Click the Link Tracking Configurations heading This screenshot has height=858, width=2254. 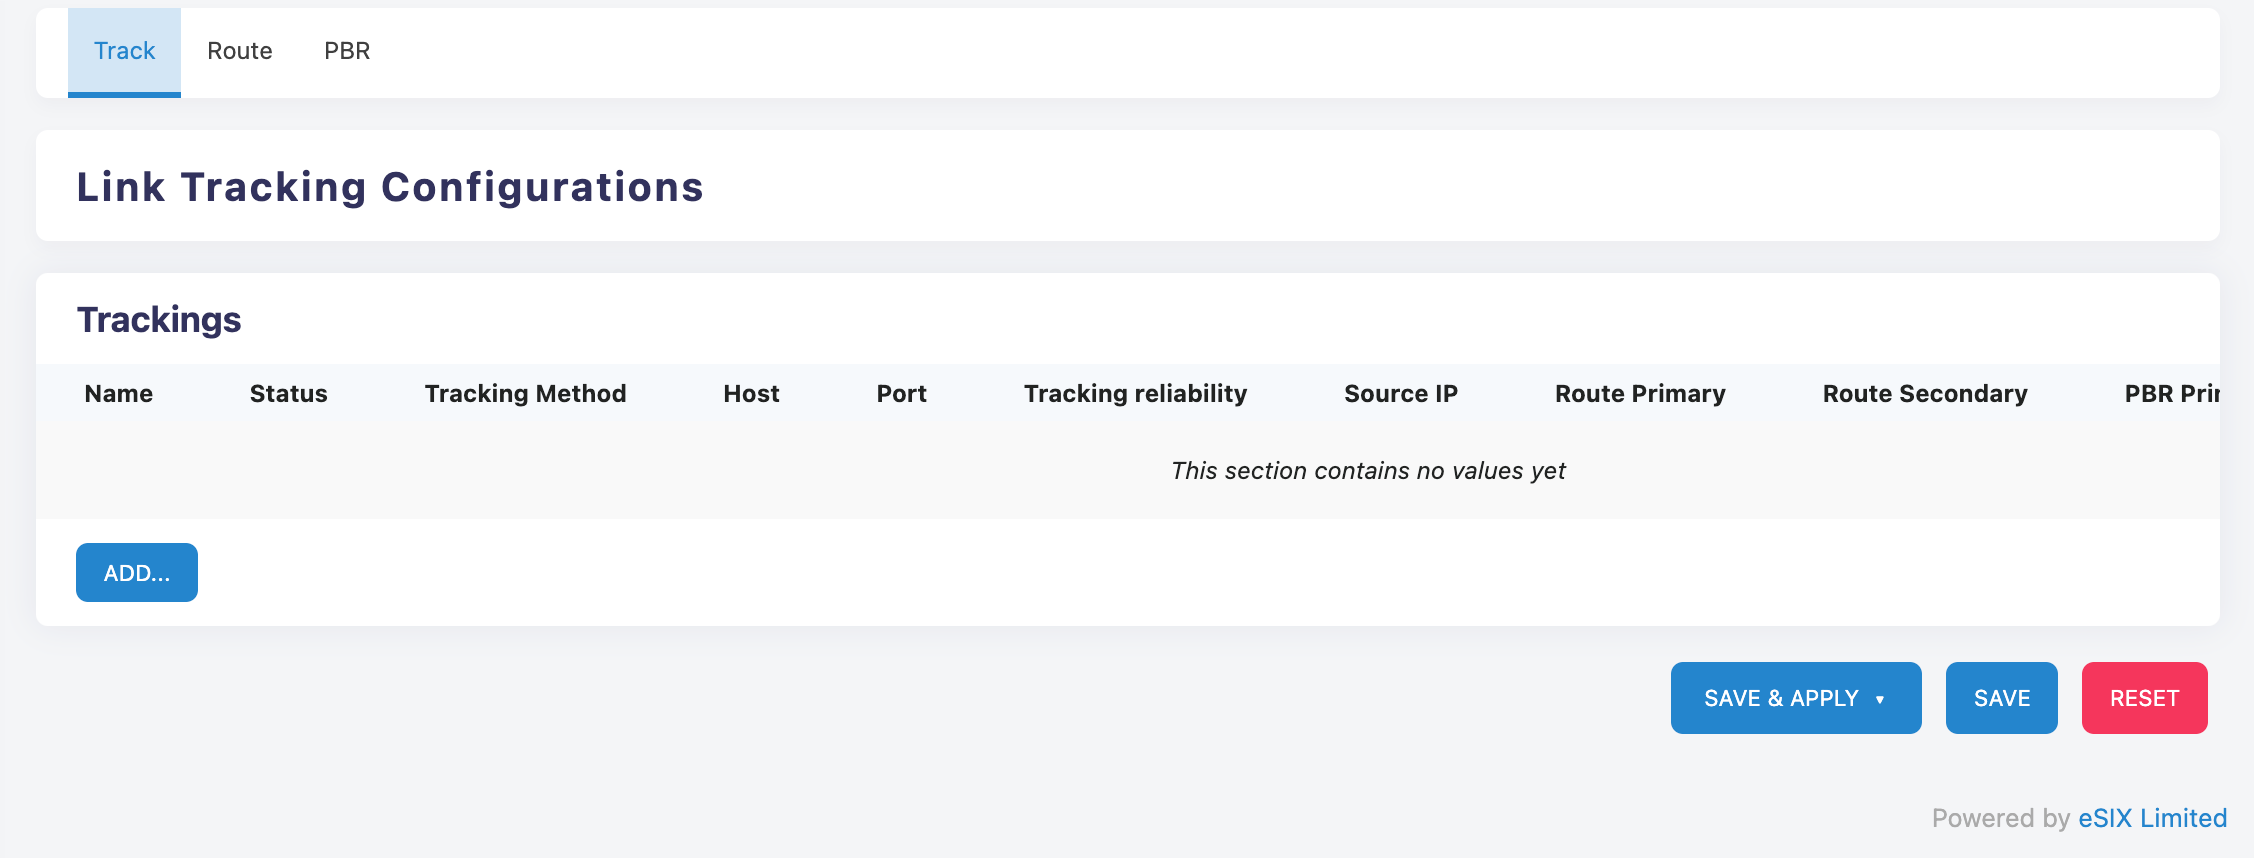(390, 187)
